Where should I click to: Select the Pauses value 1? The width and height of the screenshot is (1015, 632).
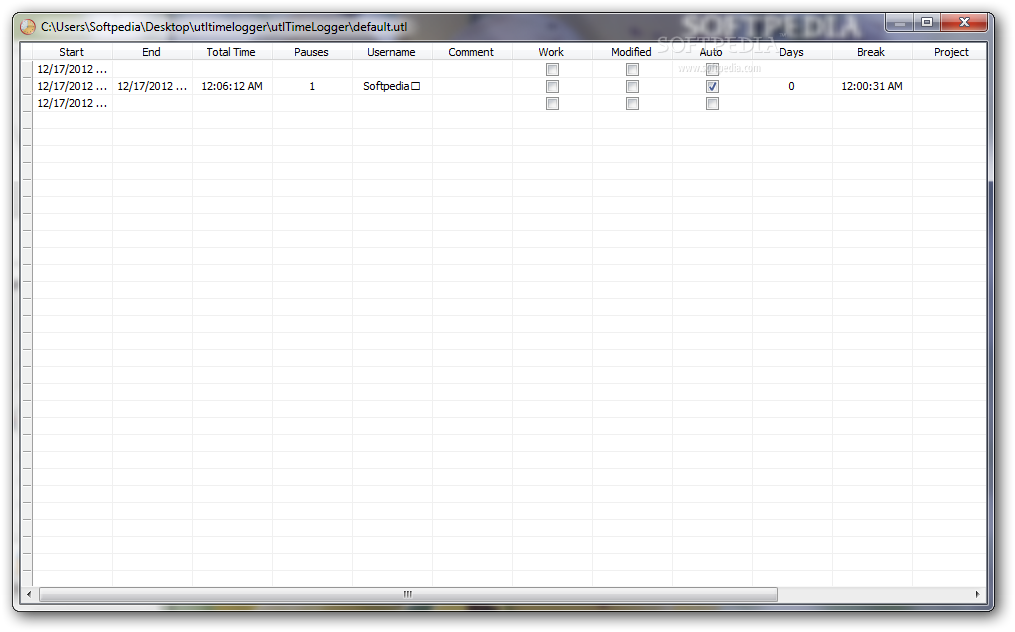coord(312,86)
